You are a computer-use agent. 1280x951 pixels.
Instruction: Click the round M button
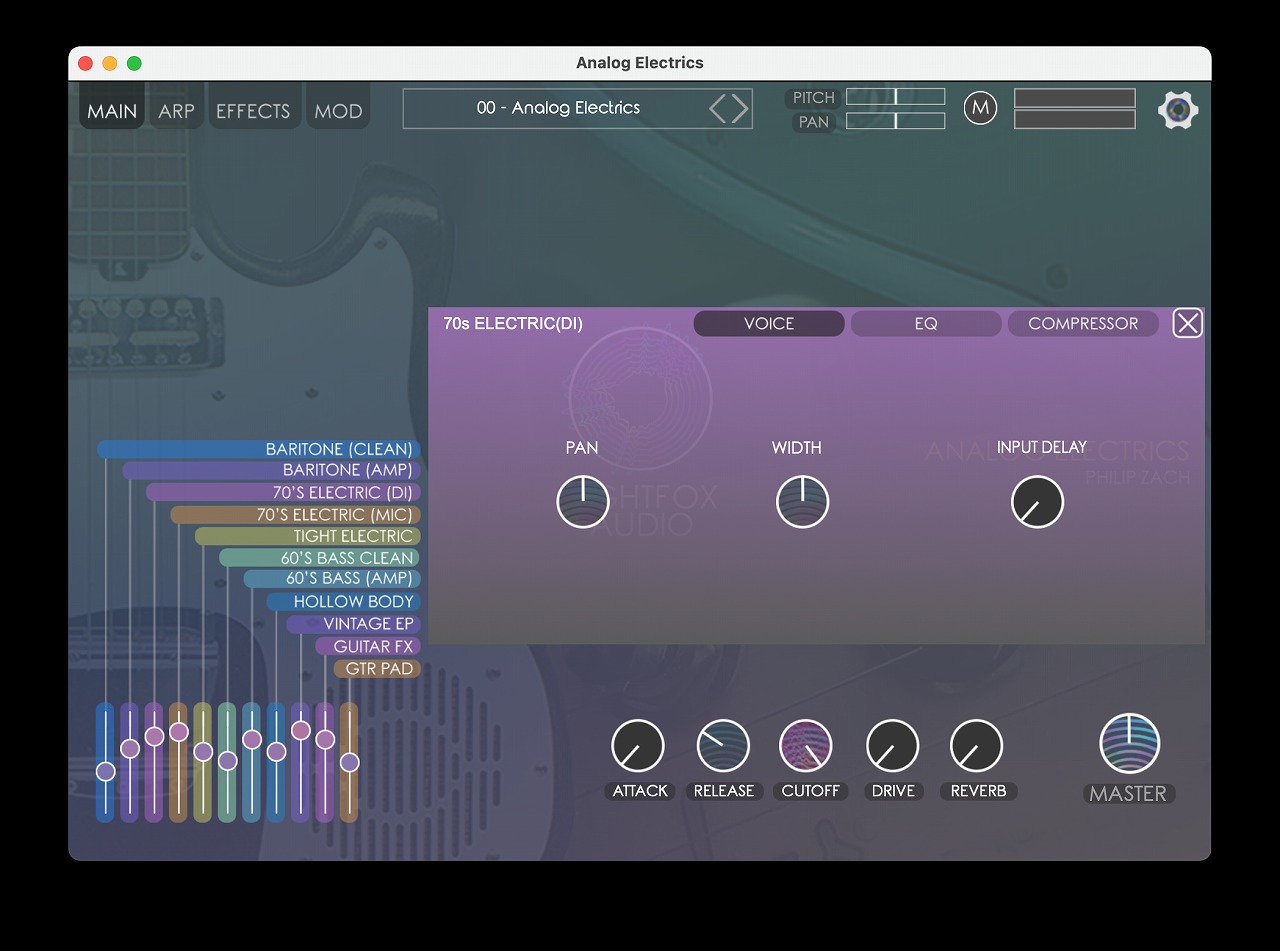coord(980,108)
